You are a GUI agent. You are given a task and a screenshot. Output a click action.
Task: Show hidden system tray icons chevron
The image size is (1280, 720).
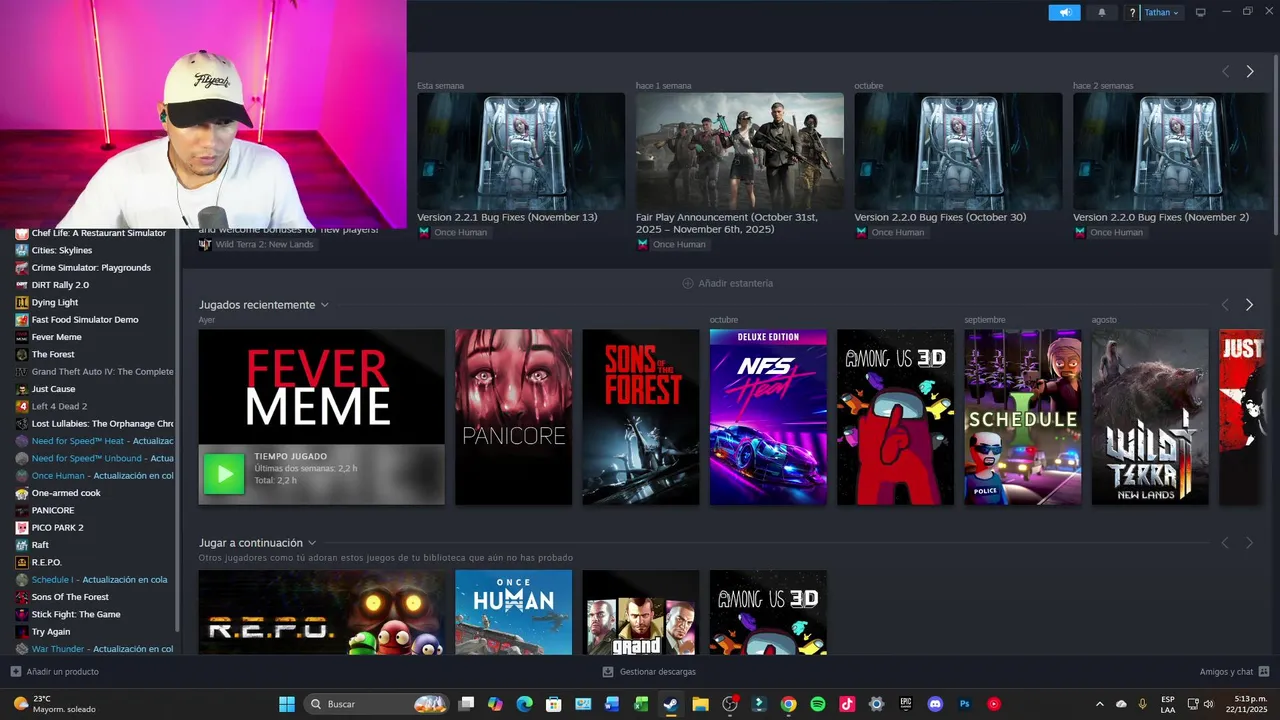pos(1100,704)
